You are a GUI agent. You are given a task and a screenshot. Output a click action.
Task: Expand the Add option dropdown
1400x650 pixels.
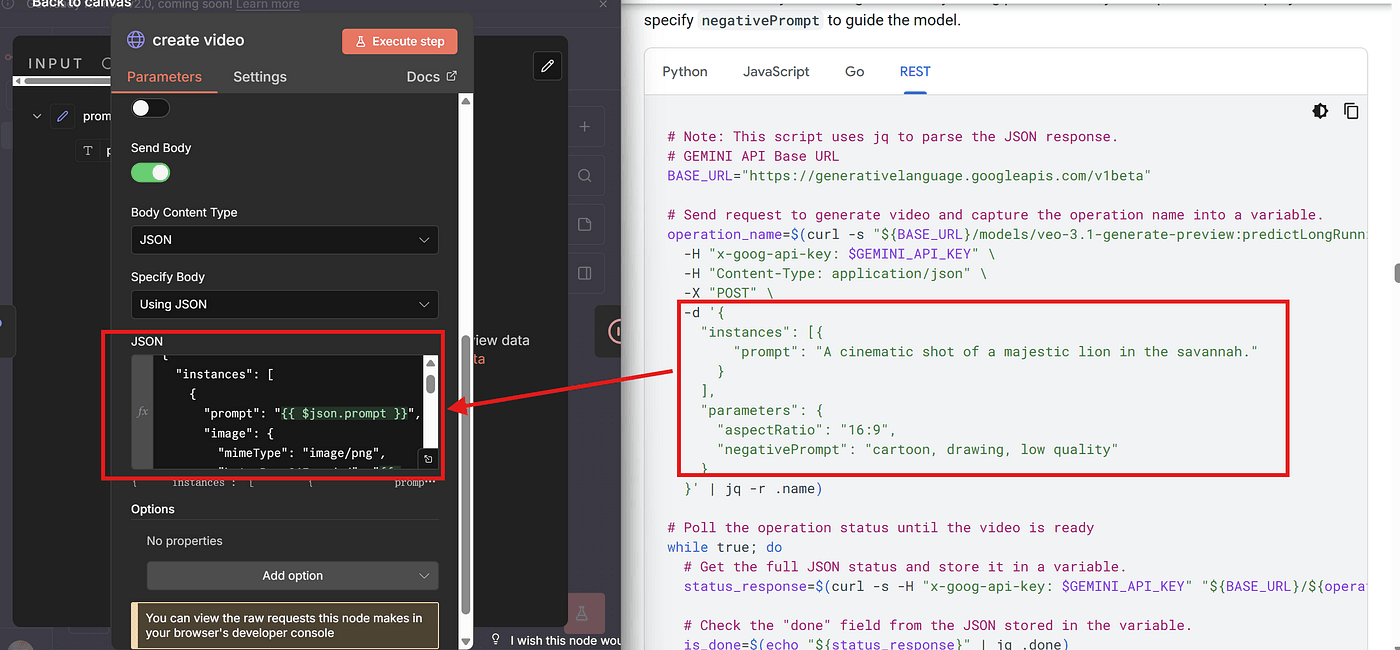(x=292, y=576)
